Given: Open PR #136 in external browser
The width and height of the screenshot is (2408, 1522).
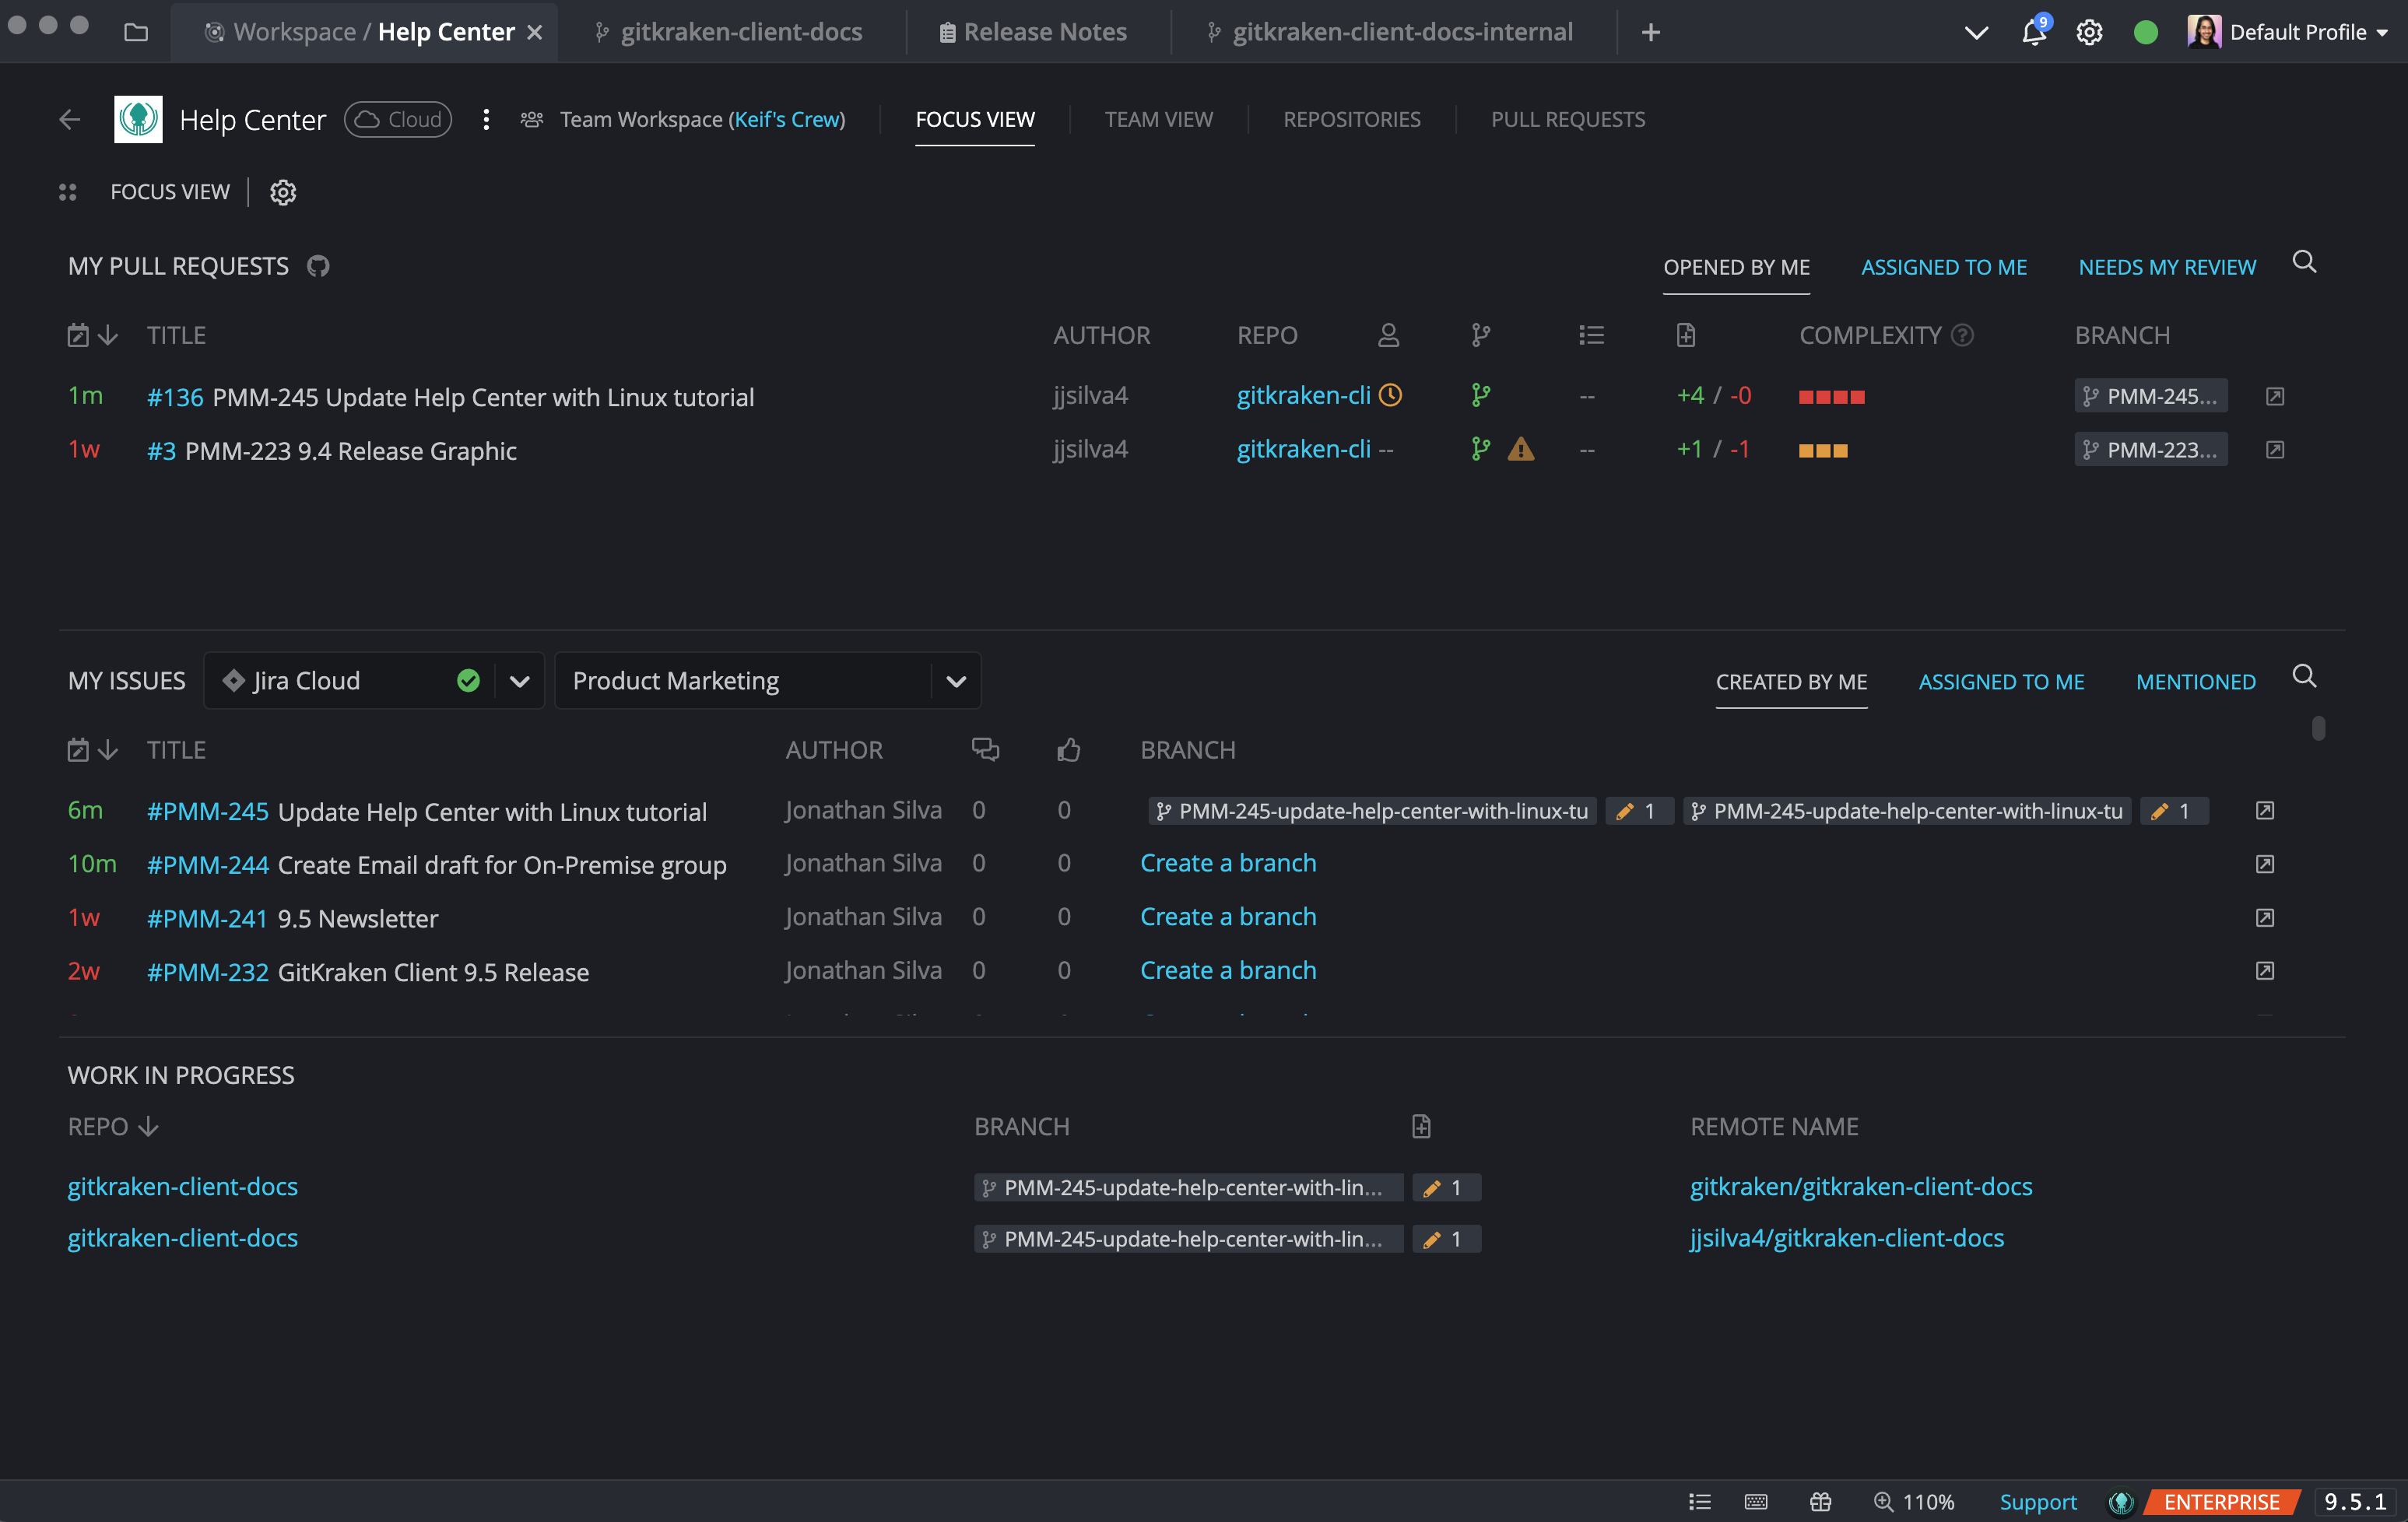Looking at the screenshot, I should point(2274,397).
